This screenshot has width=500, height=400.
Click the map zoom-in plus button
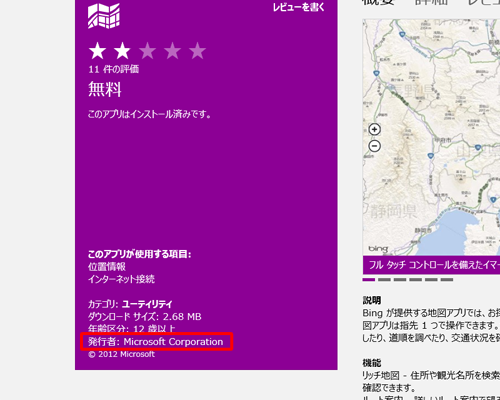click(374, 129)
